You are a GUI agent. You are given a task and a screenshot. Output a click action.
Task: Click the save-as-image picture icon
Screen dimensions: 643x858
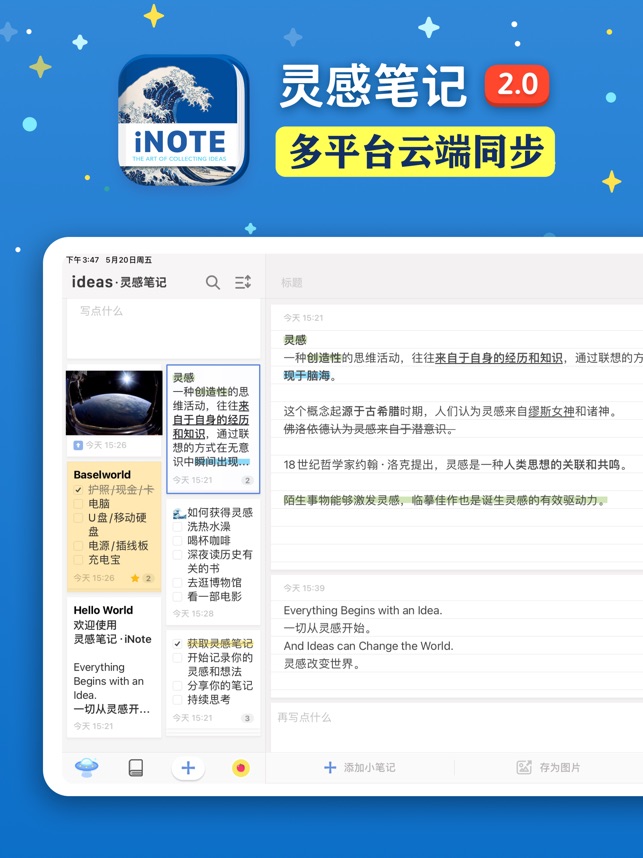pyautogui.click(x=524, y=767)
